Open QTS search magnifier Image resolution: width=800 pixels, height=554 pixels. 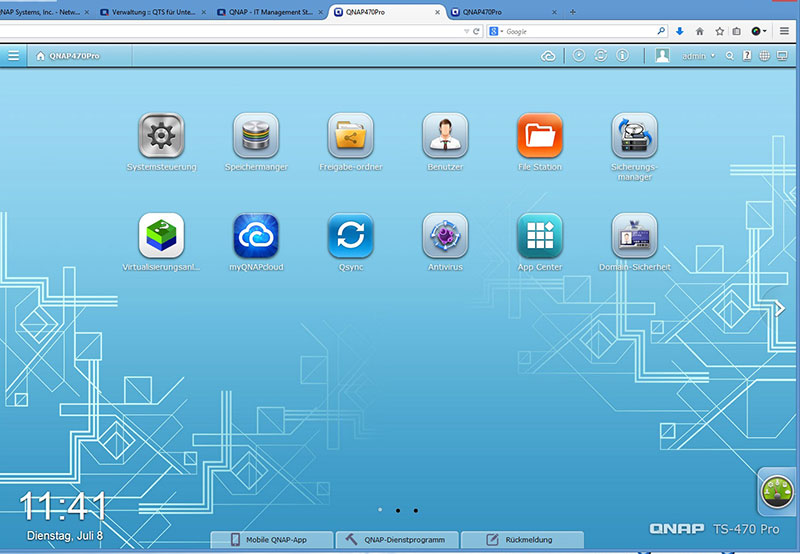pyautogui.click(x=730, y=56)
